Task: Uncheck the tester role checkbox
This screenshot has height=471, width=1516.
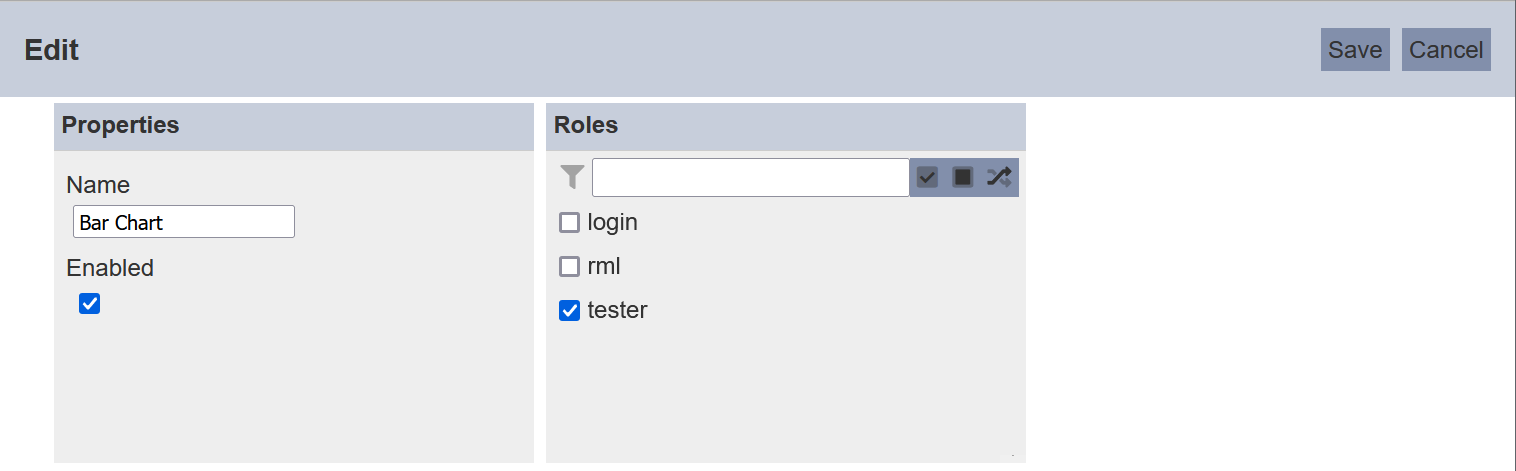Action: pyautogui.click(x=569, y=311)
